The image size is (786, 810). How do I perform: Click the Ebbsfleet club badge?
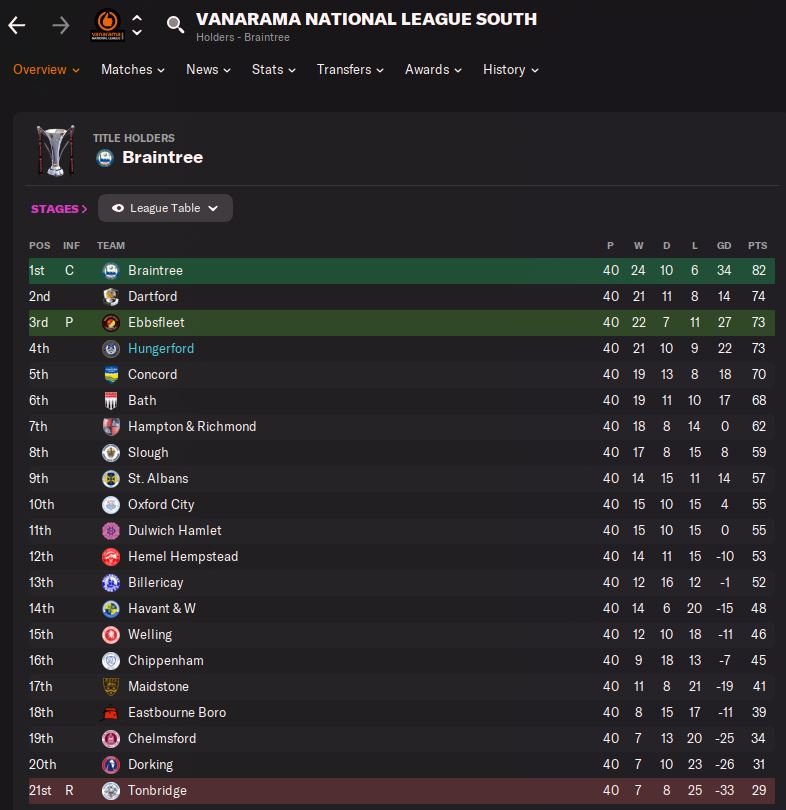pos(111,323)
